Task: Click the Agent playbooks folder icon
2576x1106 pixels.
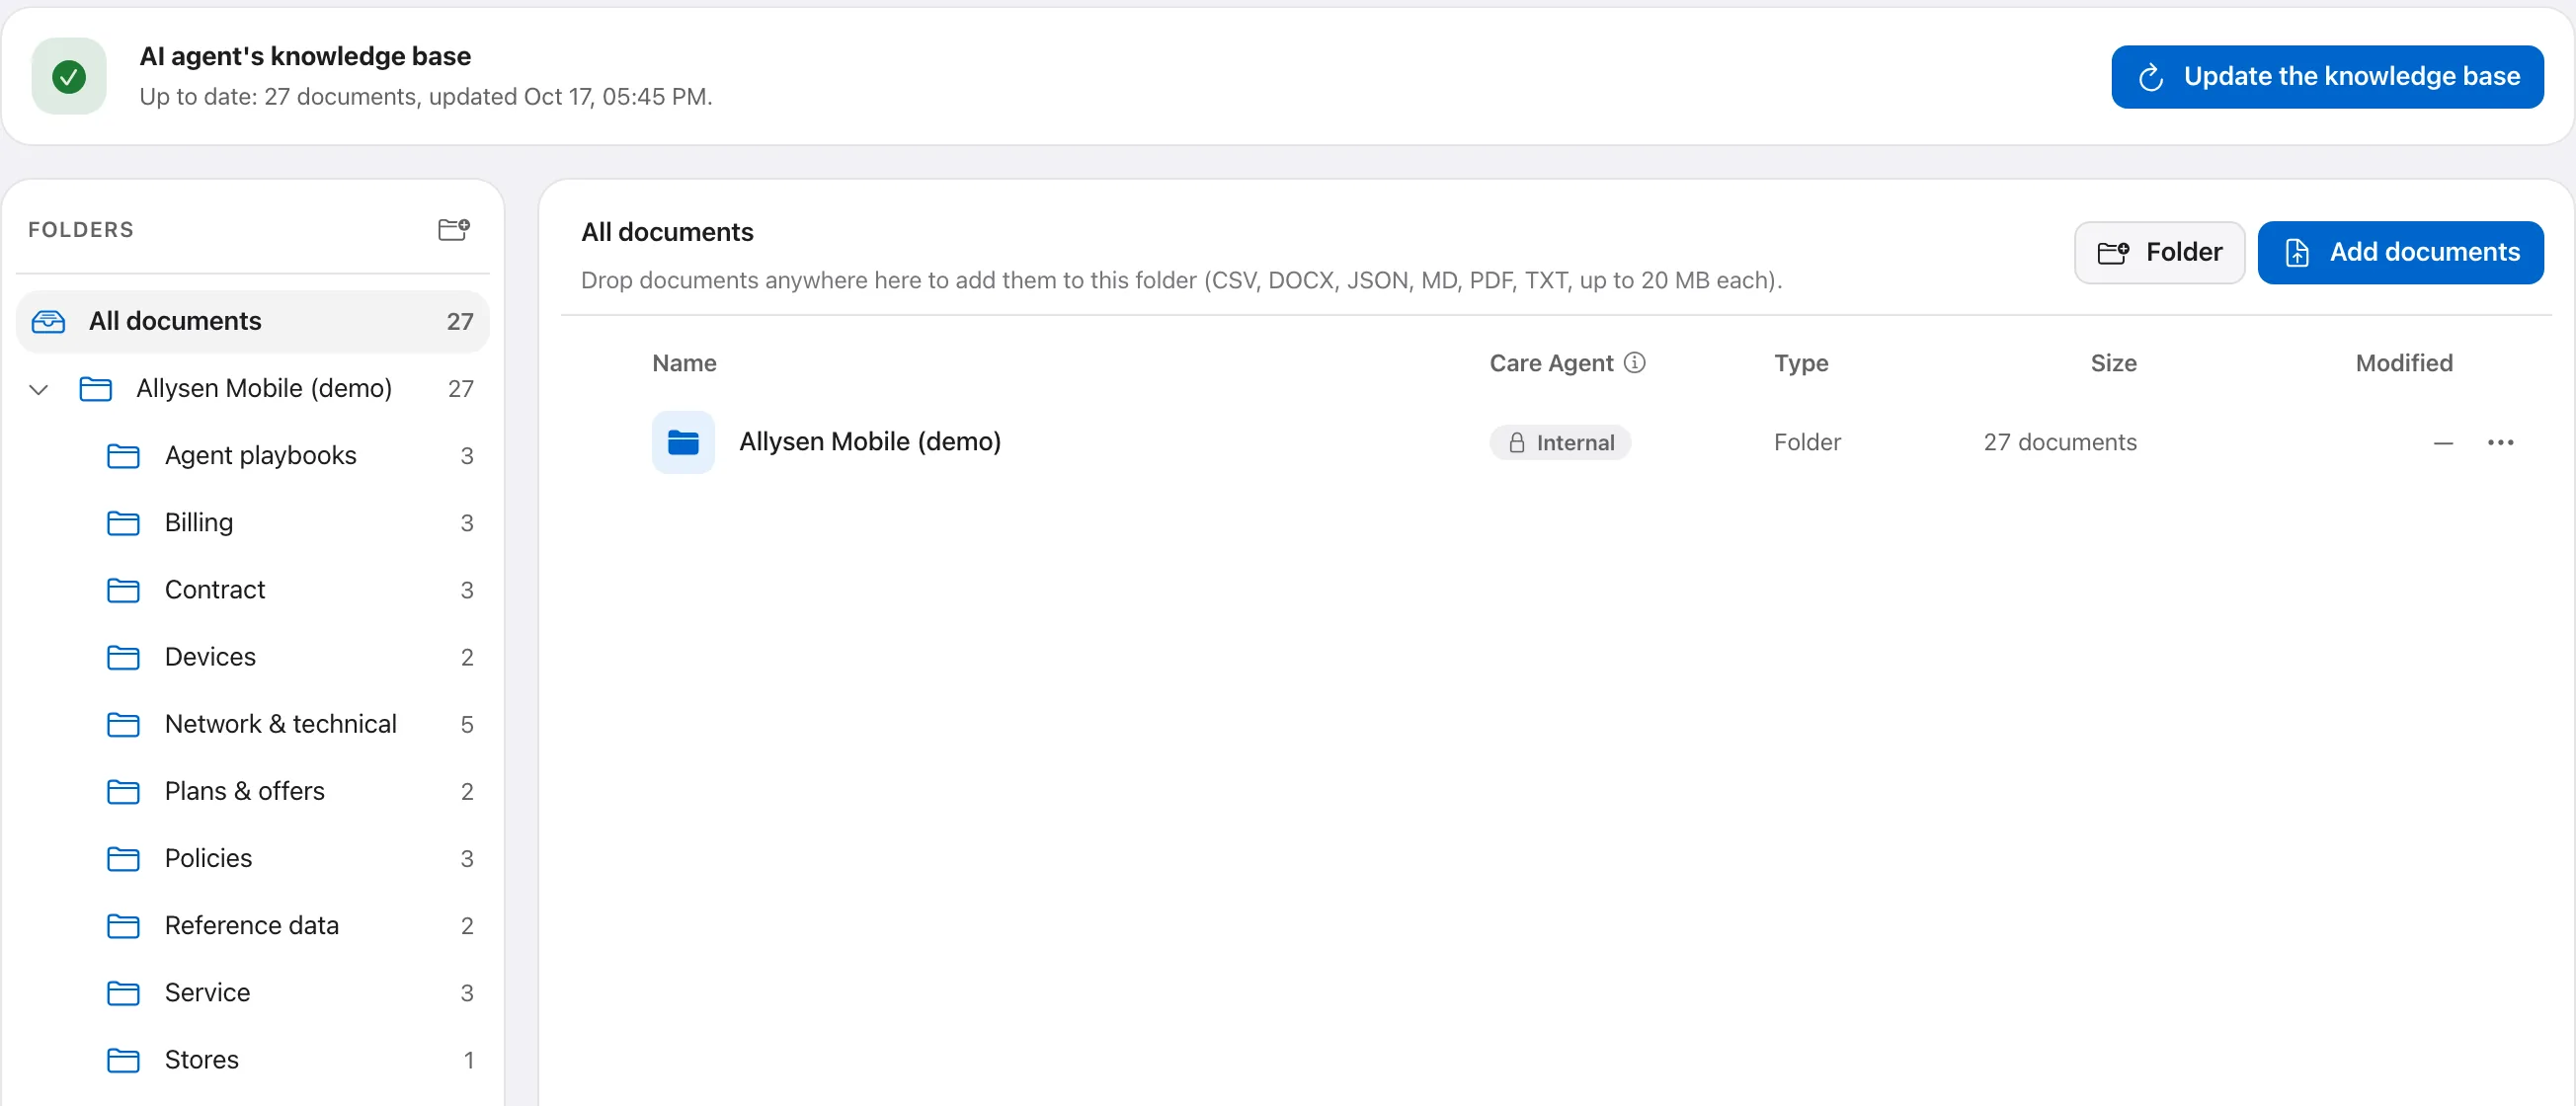Action: (x=123, y=456)
